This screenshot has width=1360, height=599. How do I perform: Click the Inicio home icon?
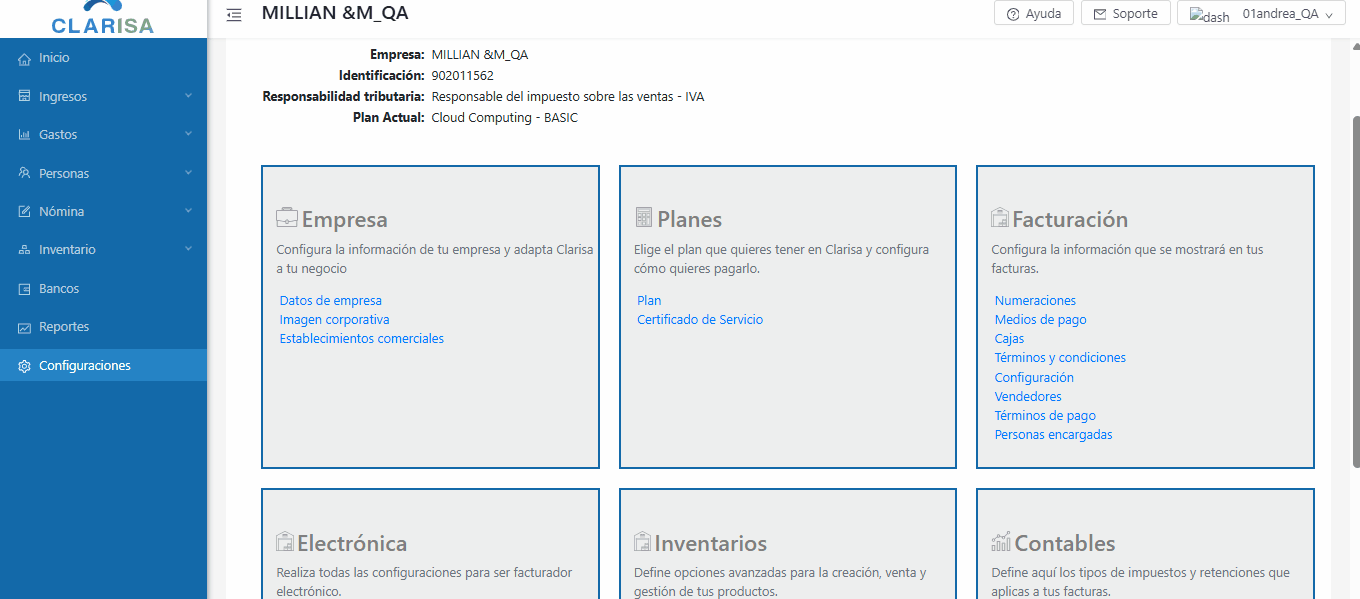point(25,59)
